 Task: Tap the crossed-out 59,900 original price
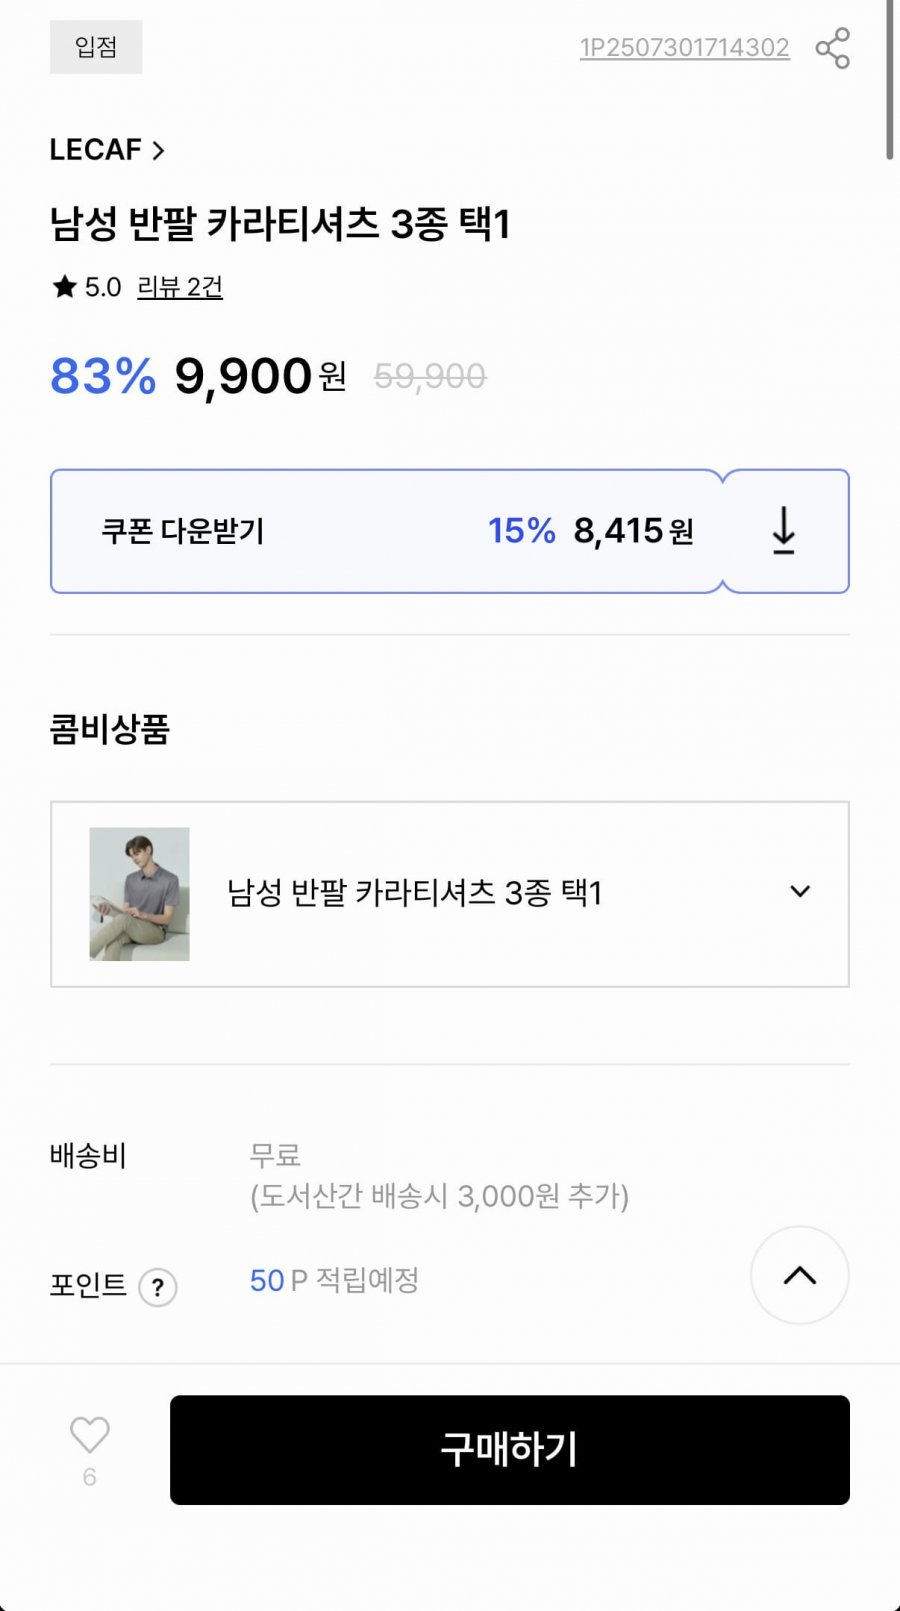[x=430, y=377]
